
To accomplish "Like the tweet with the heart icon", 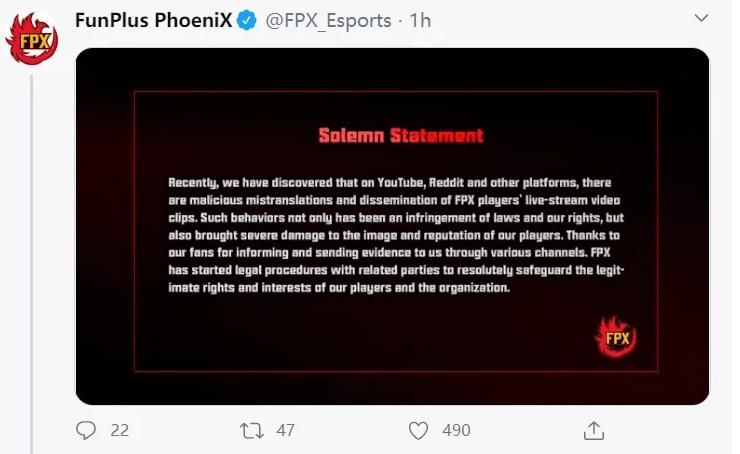I will pos(418,430).
